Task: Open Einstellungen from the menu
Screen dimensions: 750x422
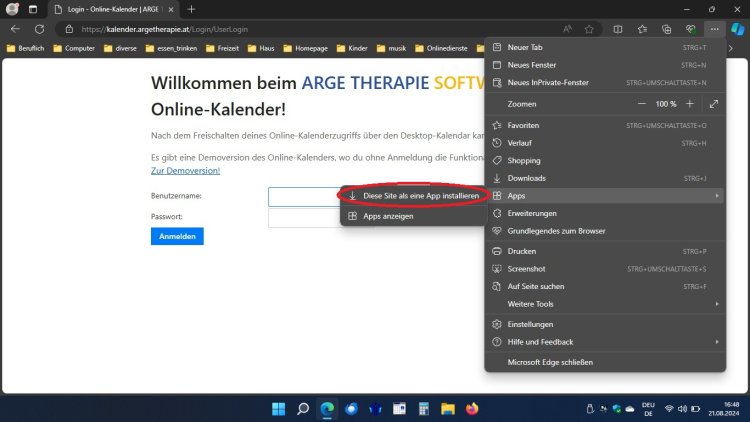Action: 605,324
